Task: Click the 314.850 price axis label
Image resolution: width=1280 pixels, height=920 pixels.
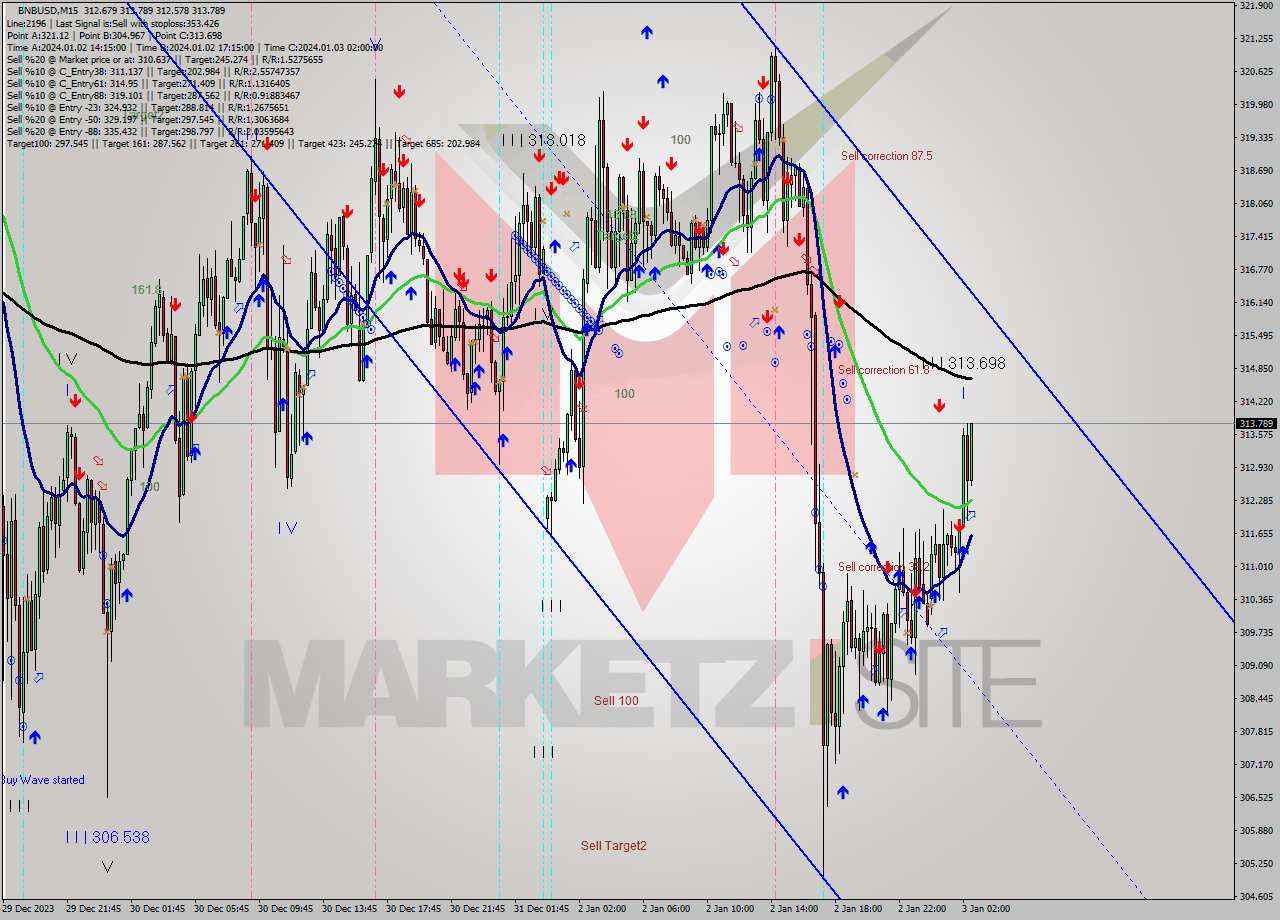Action: pyautogui.click(x=1256, y=369)
